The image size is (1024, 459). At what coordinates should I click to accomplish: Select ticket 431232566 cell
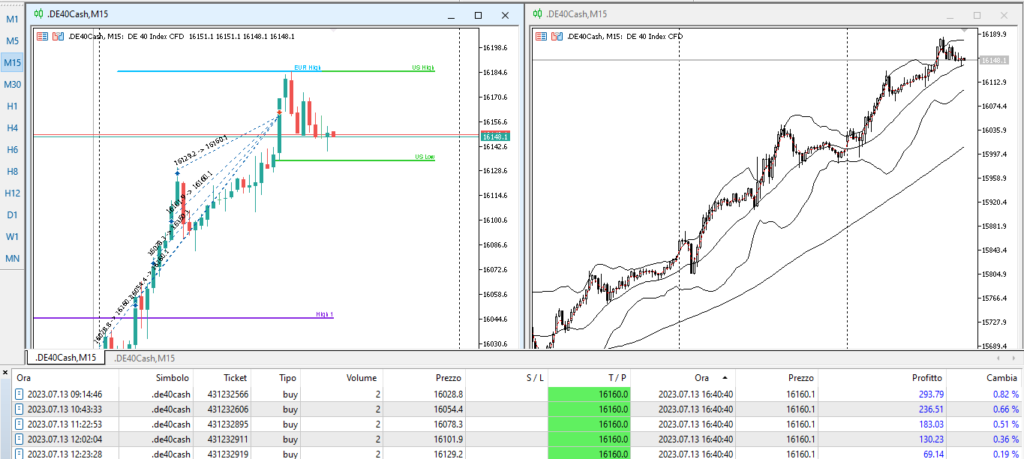pos(227,394)
